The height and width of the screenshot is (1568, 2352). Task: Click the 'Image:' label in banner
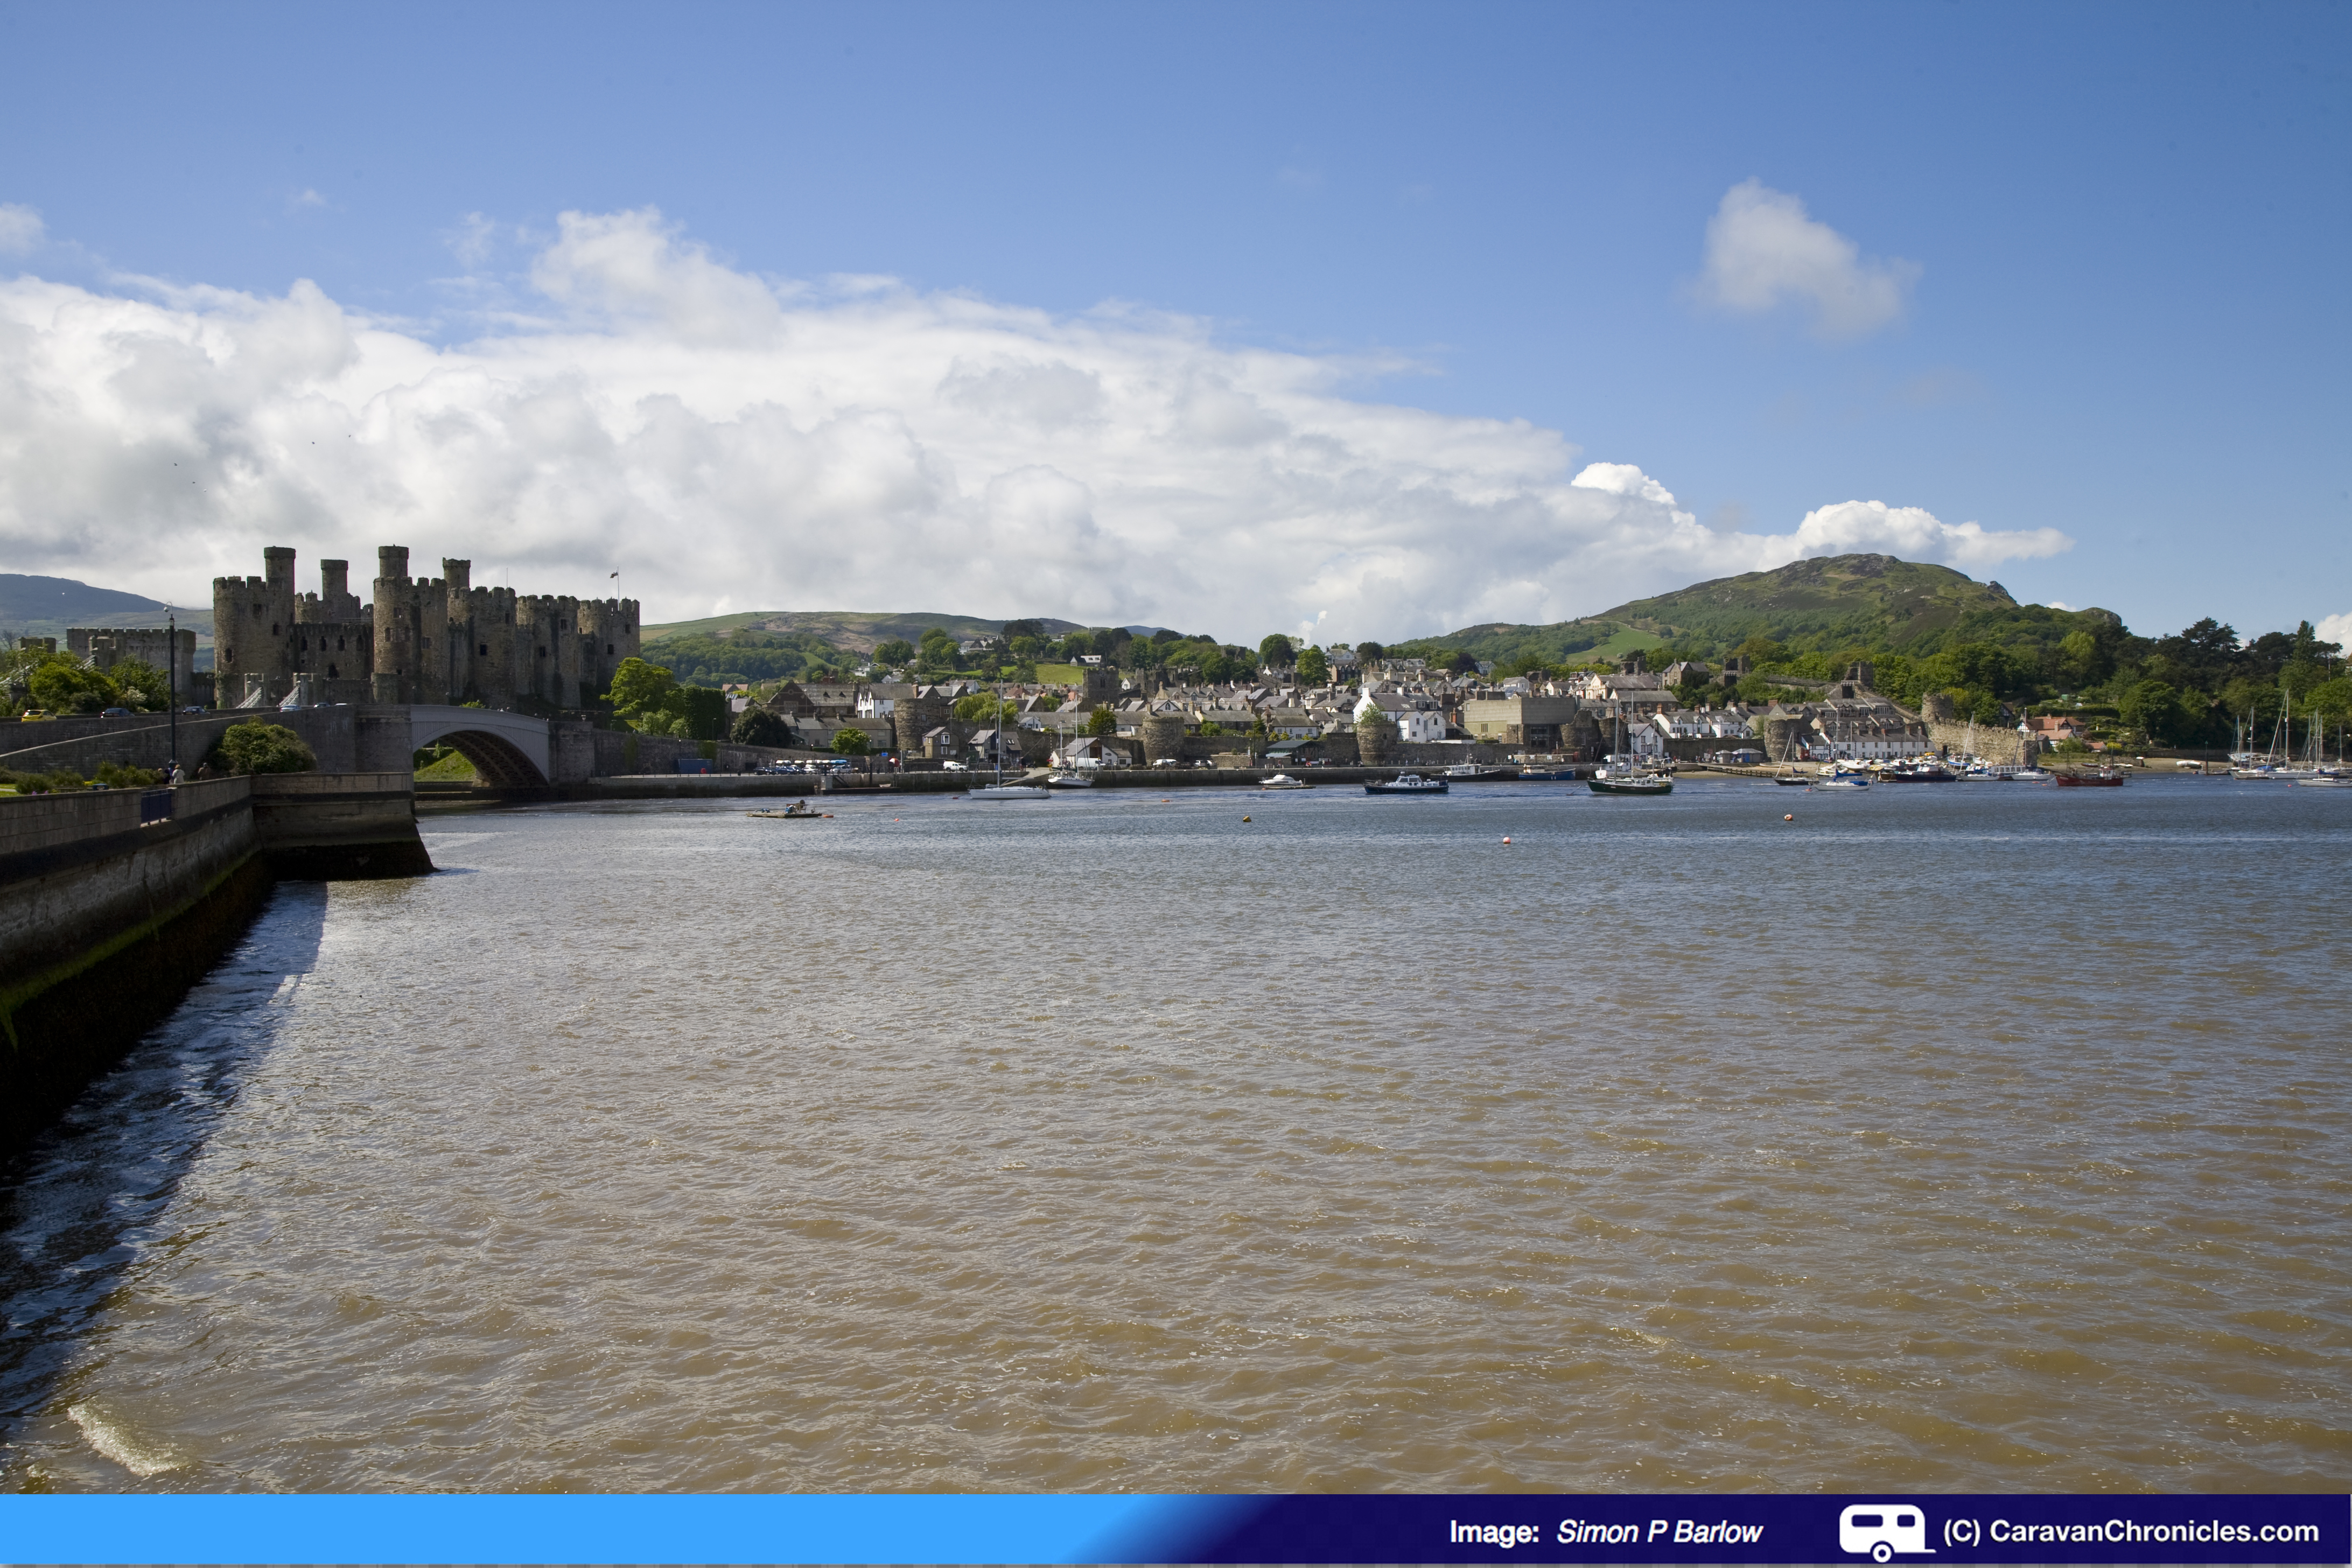(x=1494, y=1532)
